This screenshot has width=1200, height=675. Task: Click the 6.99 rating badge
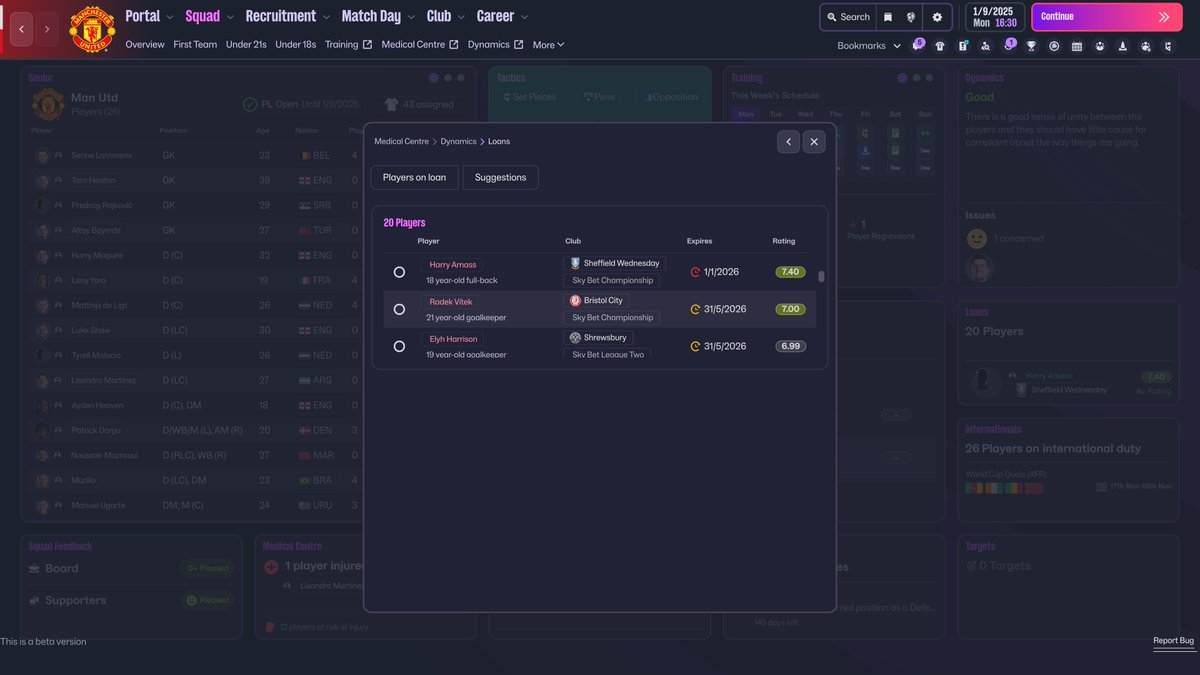coord(790,346)
